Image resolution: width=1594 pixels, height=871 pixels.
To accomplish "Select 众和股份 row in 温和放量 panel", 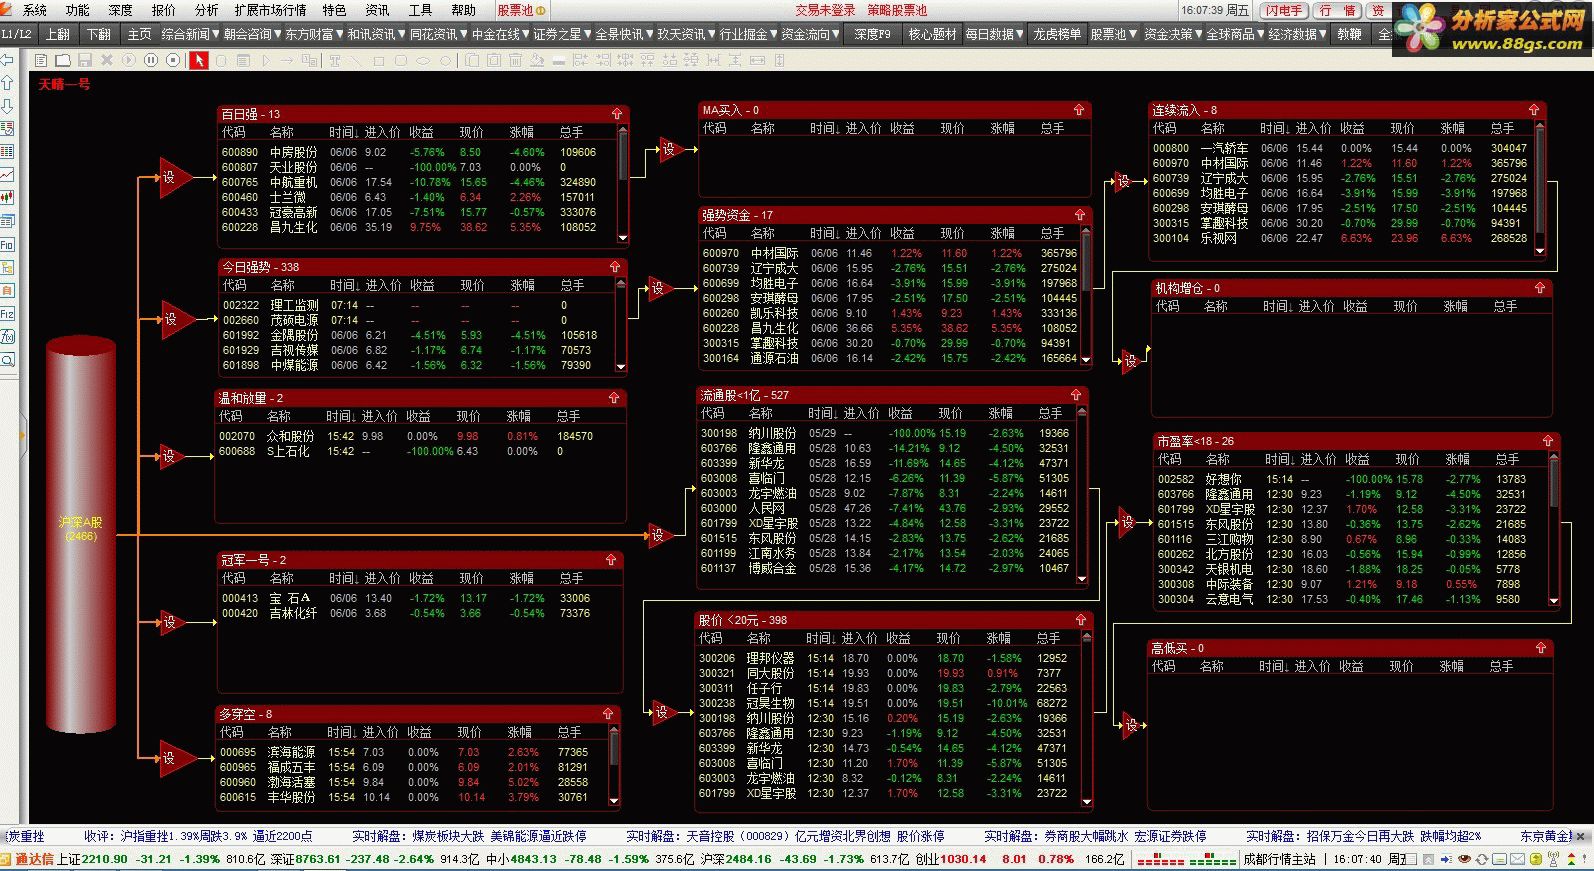I will tap(410, 436).
